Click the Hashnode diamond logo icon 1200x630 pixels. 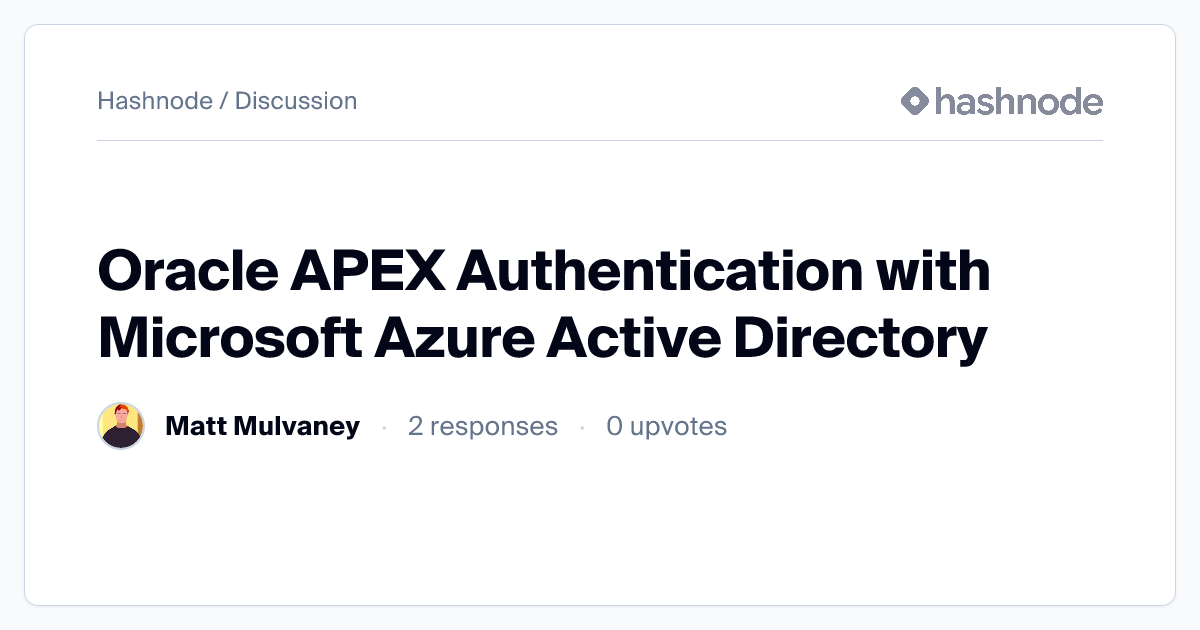915,101
